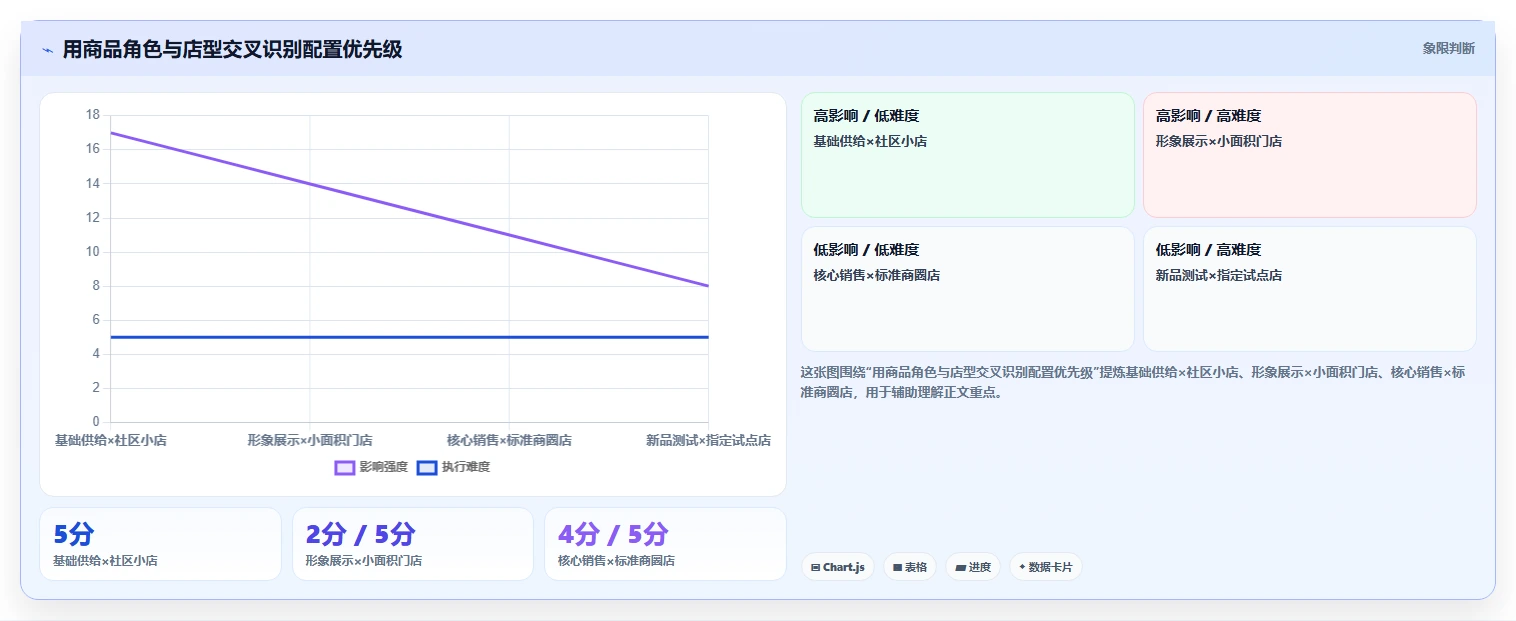Click the description paragraph below quadrants
1516x621 pixels.
coord(1133,382)
